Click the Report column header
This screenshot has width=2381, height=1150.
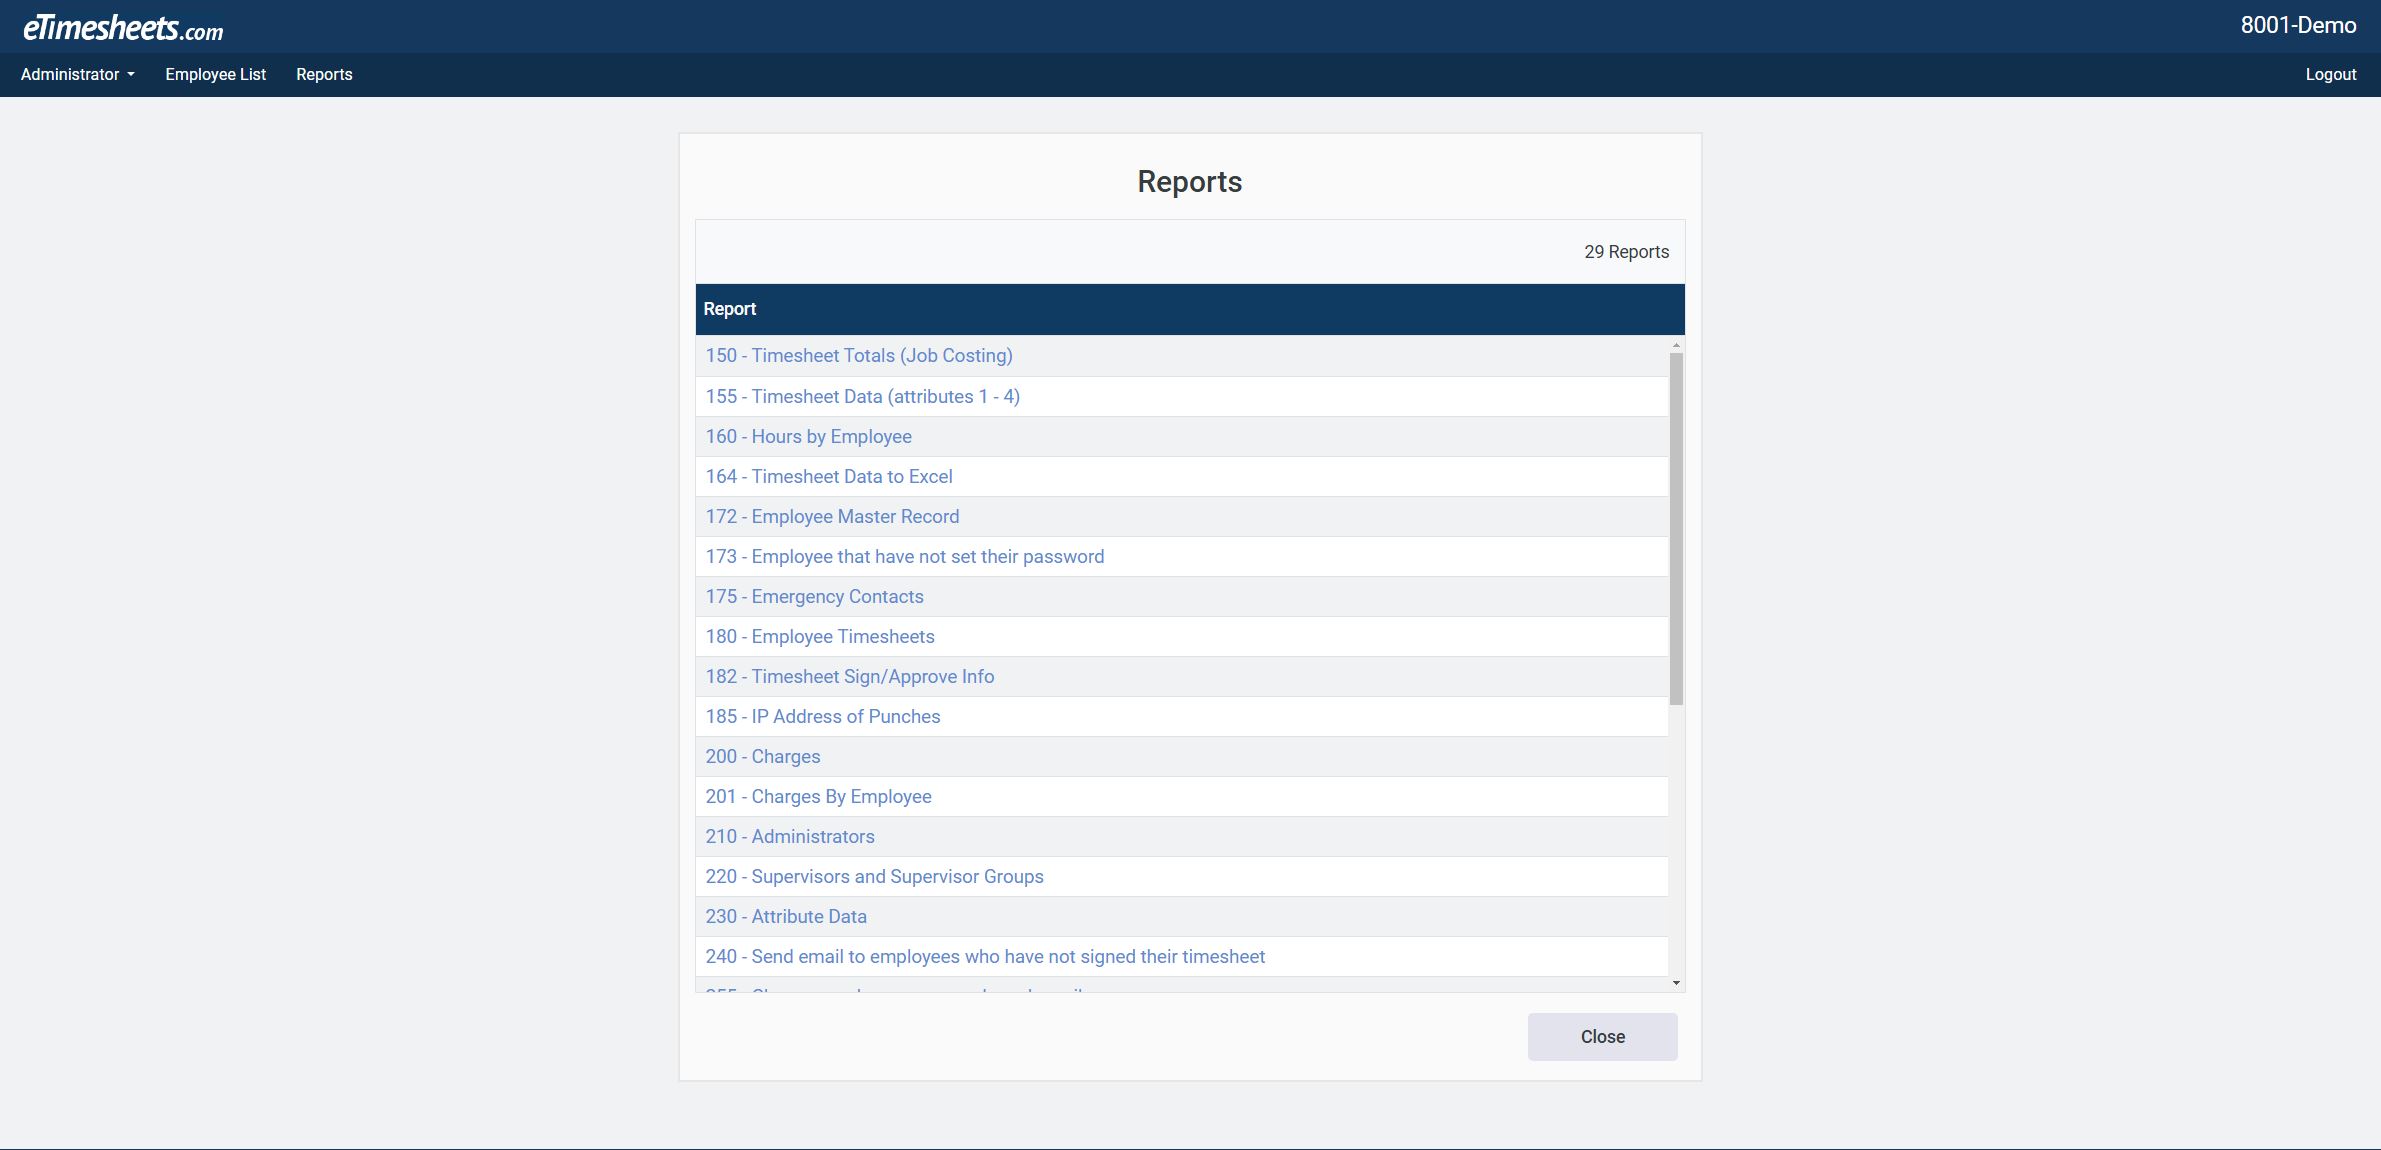pos(729,309)
